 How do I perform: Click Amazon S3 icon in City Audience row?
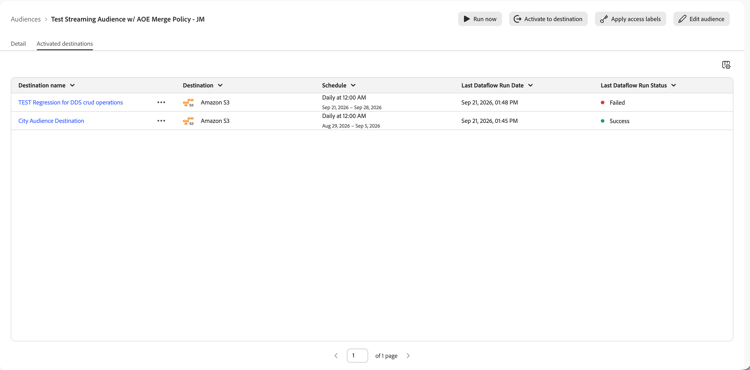click(188, 121)
